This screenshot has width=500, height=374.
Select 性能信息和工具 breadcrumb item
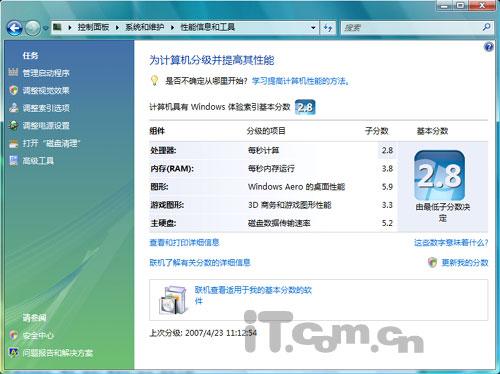(x=207, y=27)
